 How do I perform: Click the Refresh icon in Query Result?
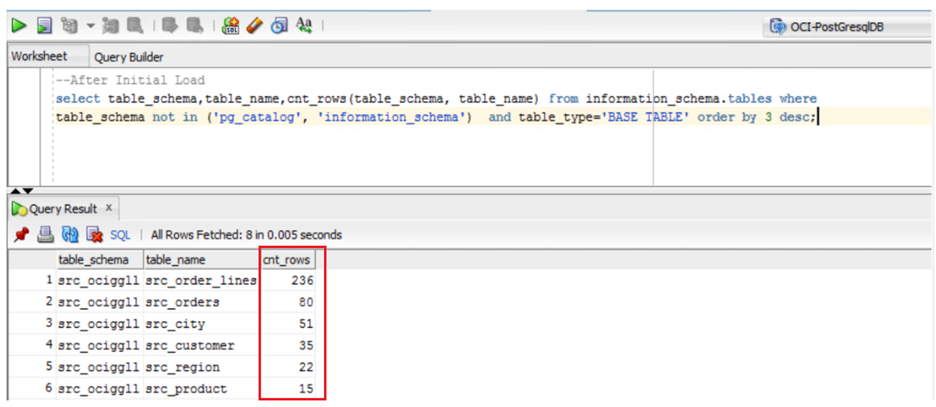click(x=70, y=235)
